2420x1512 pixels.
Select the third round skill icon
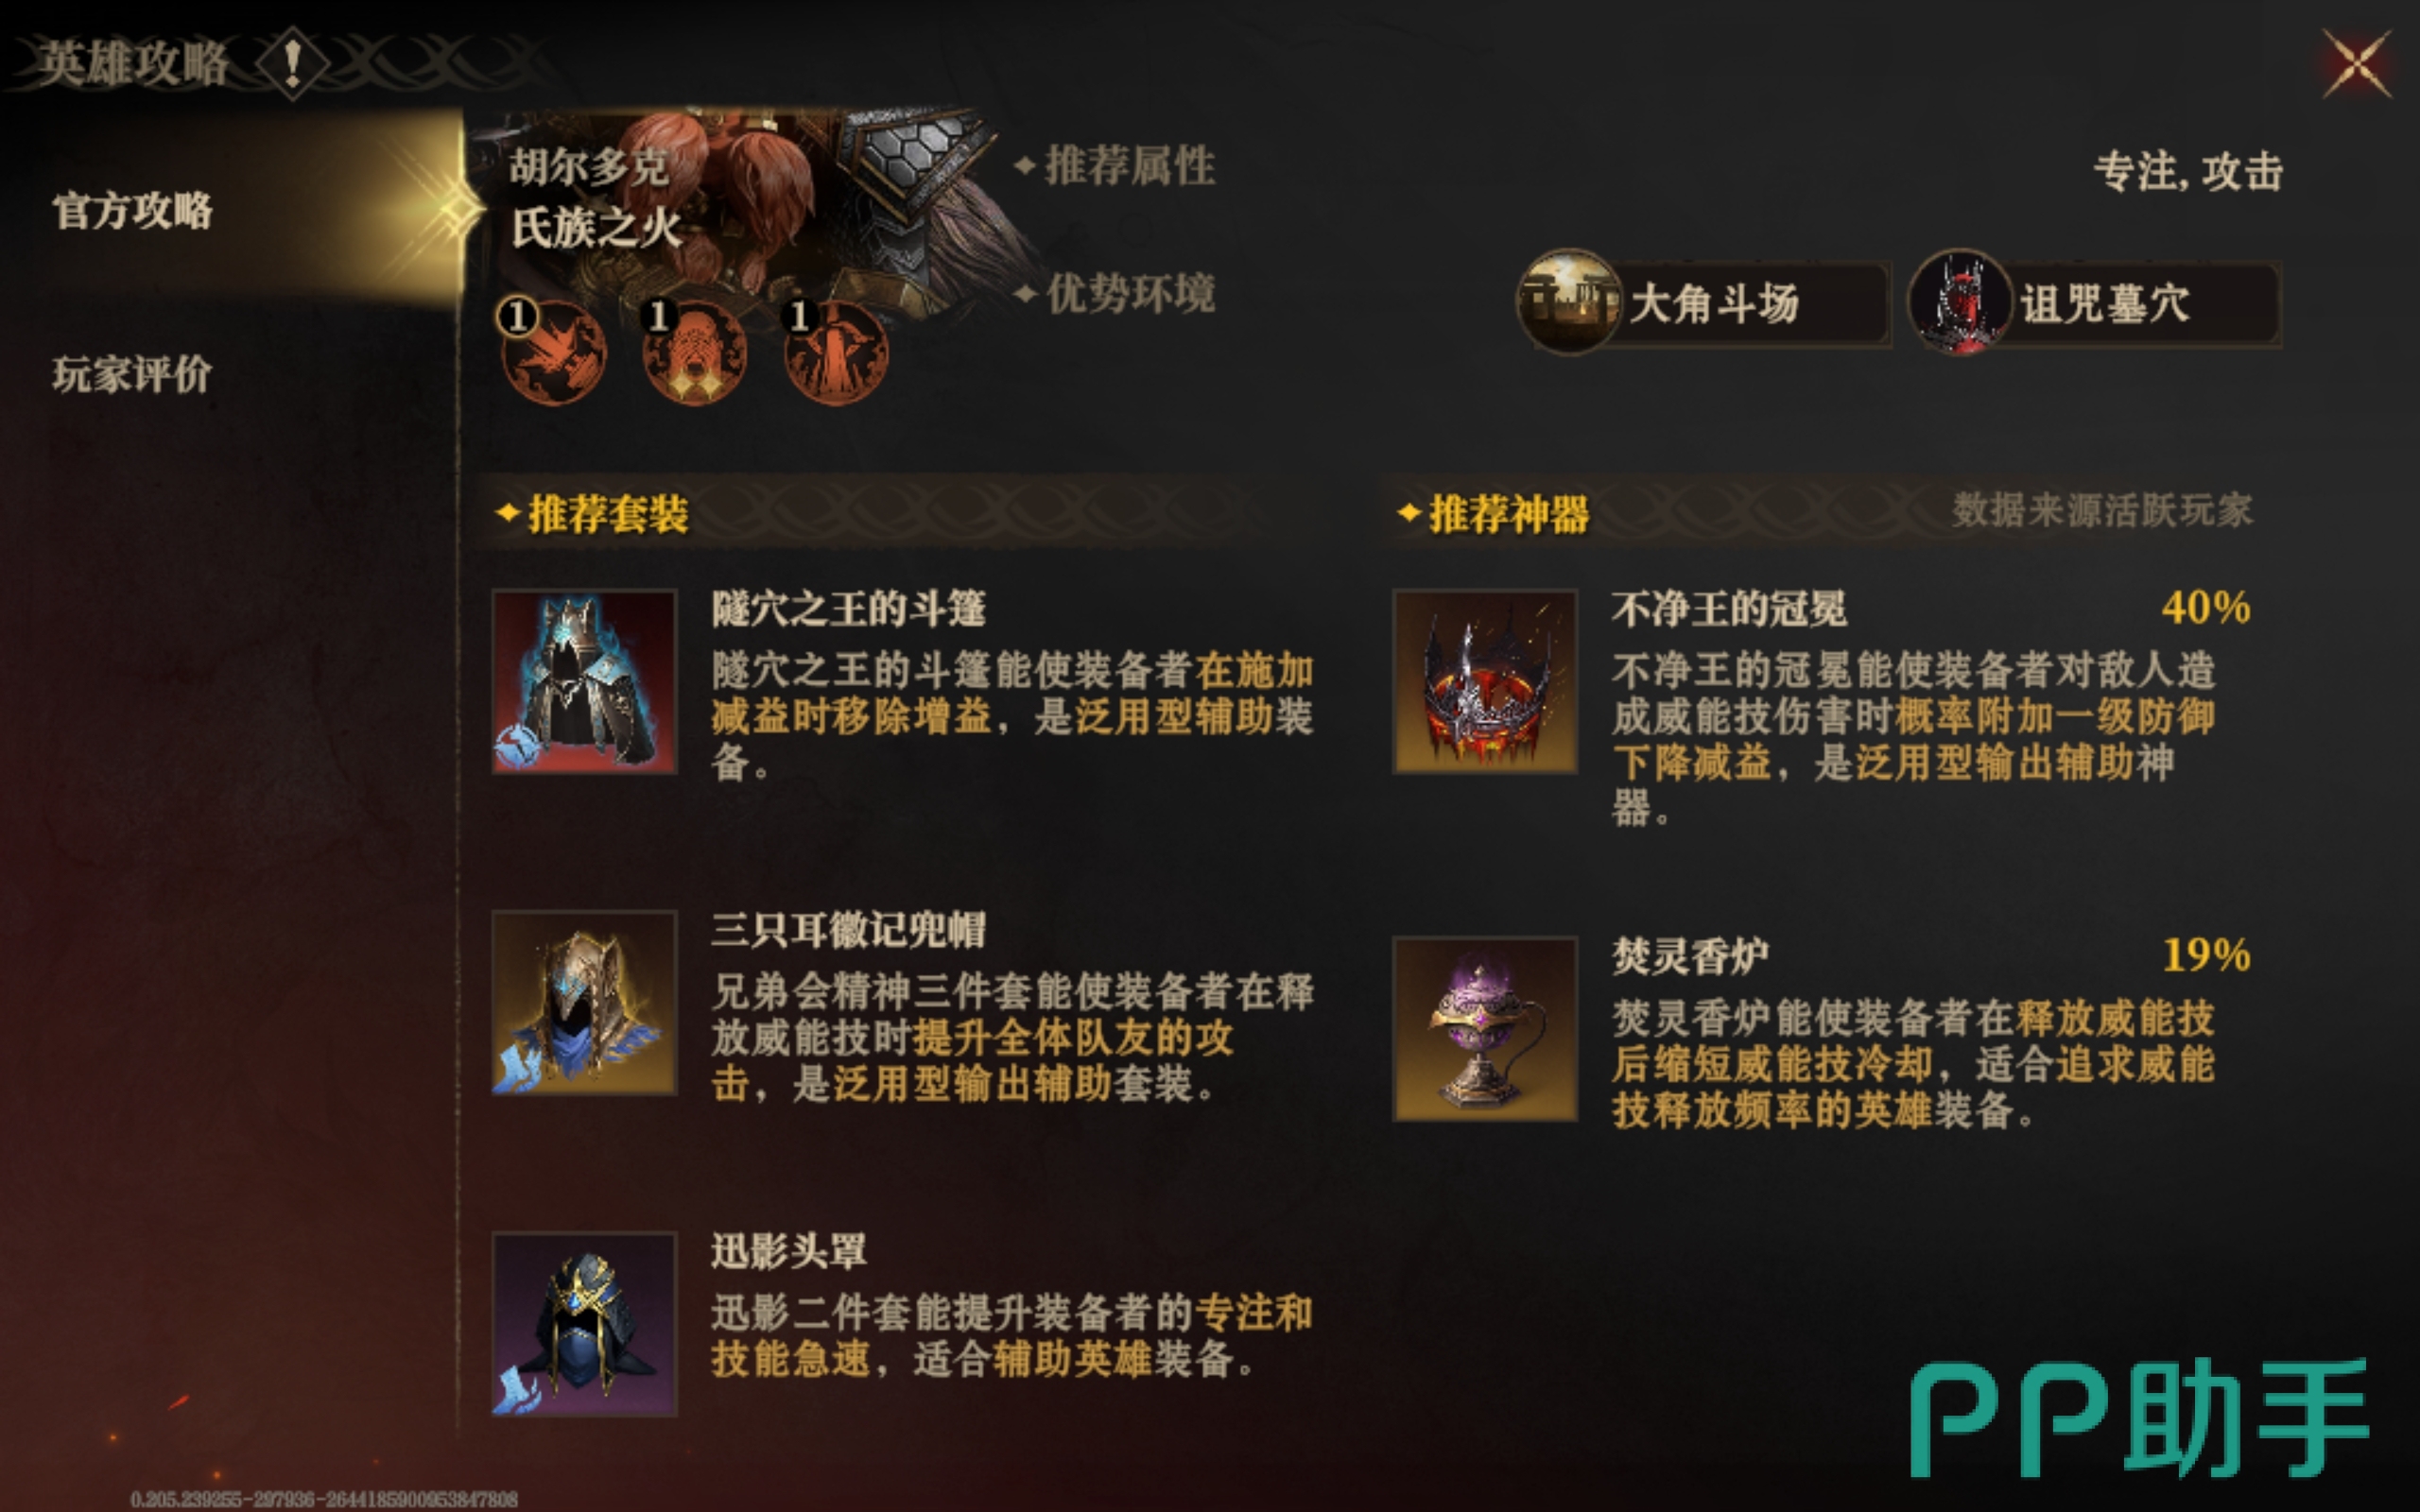(834, 351)
